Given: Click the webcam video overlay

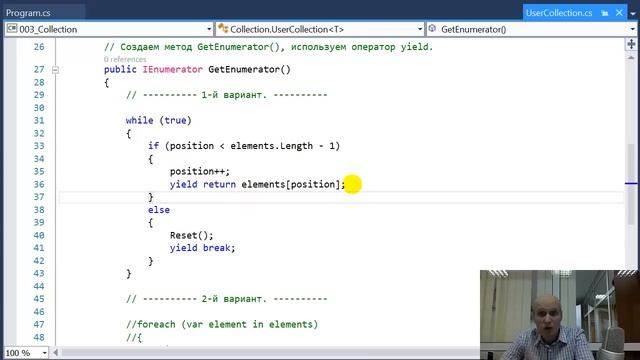Looking at the screenshot, I should click(x=560, y=315).
